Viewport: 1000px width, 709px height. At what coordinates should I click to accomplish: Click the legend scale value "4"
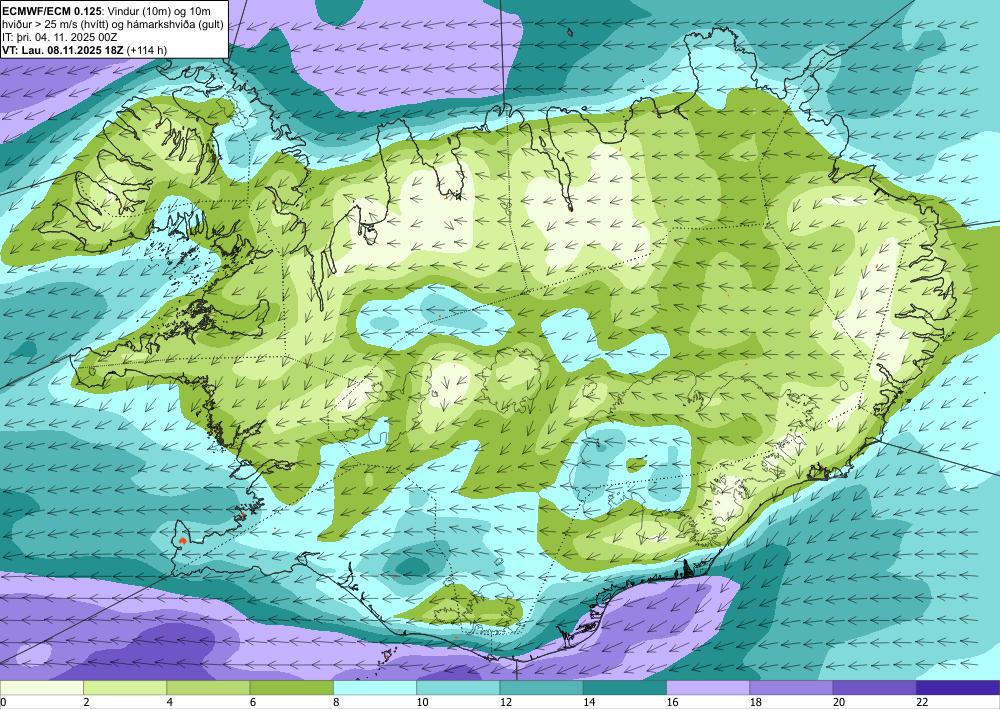tap(170, 702)
